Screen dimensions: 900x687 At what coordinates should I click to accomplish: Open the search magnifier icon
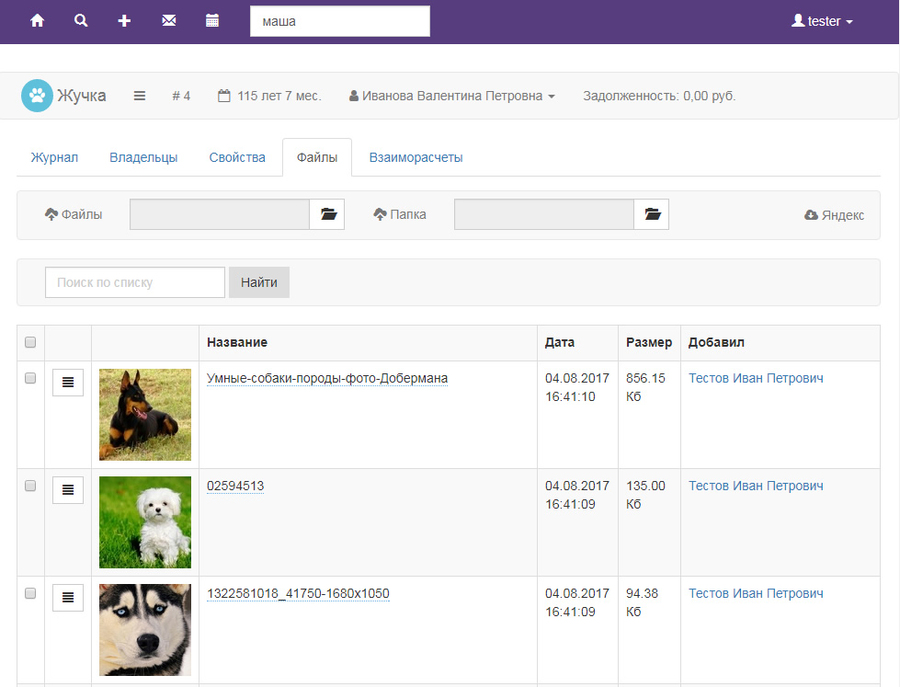click(x=81, y=21)
